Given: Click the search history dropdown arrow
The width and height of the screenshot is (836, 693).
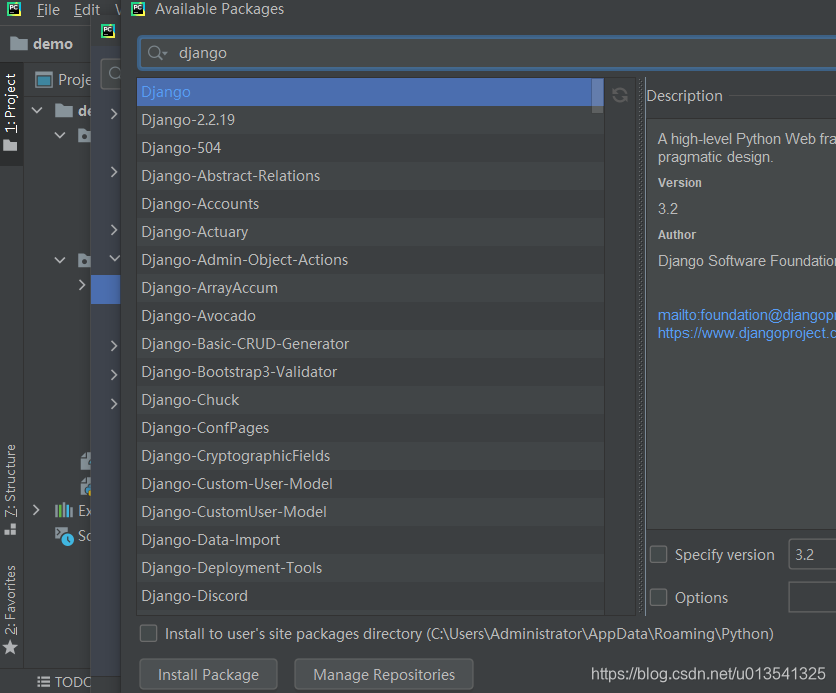Looking at the screenshot, I should pyautogui.click(x=165, y=54).
